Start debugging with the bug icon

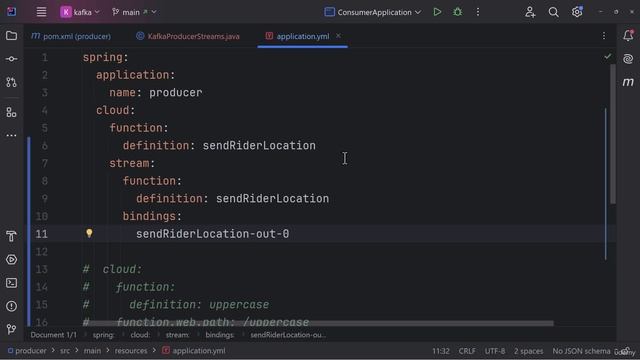458,12
